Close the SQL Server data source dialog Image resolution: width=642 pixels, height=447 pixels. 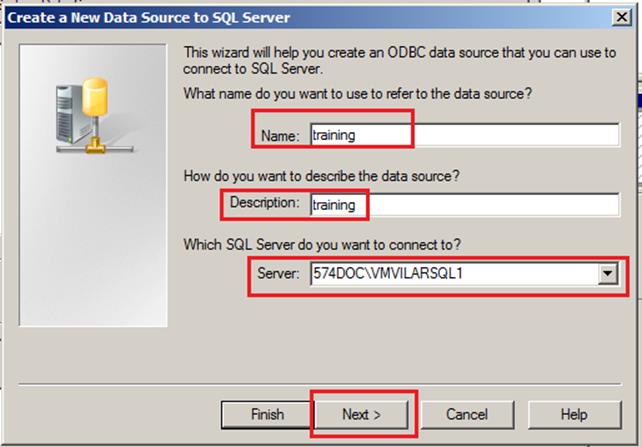pos(622,17)
